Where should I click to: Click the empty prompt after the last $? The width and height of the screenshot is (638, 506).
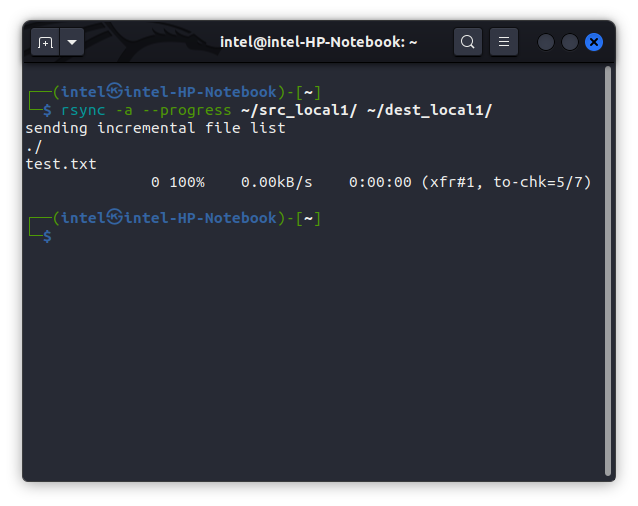62,236
